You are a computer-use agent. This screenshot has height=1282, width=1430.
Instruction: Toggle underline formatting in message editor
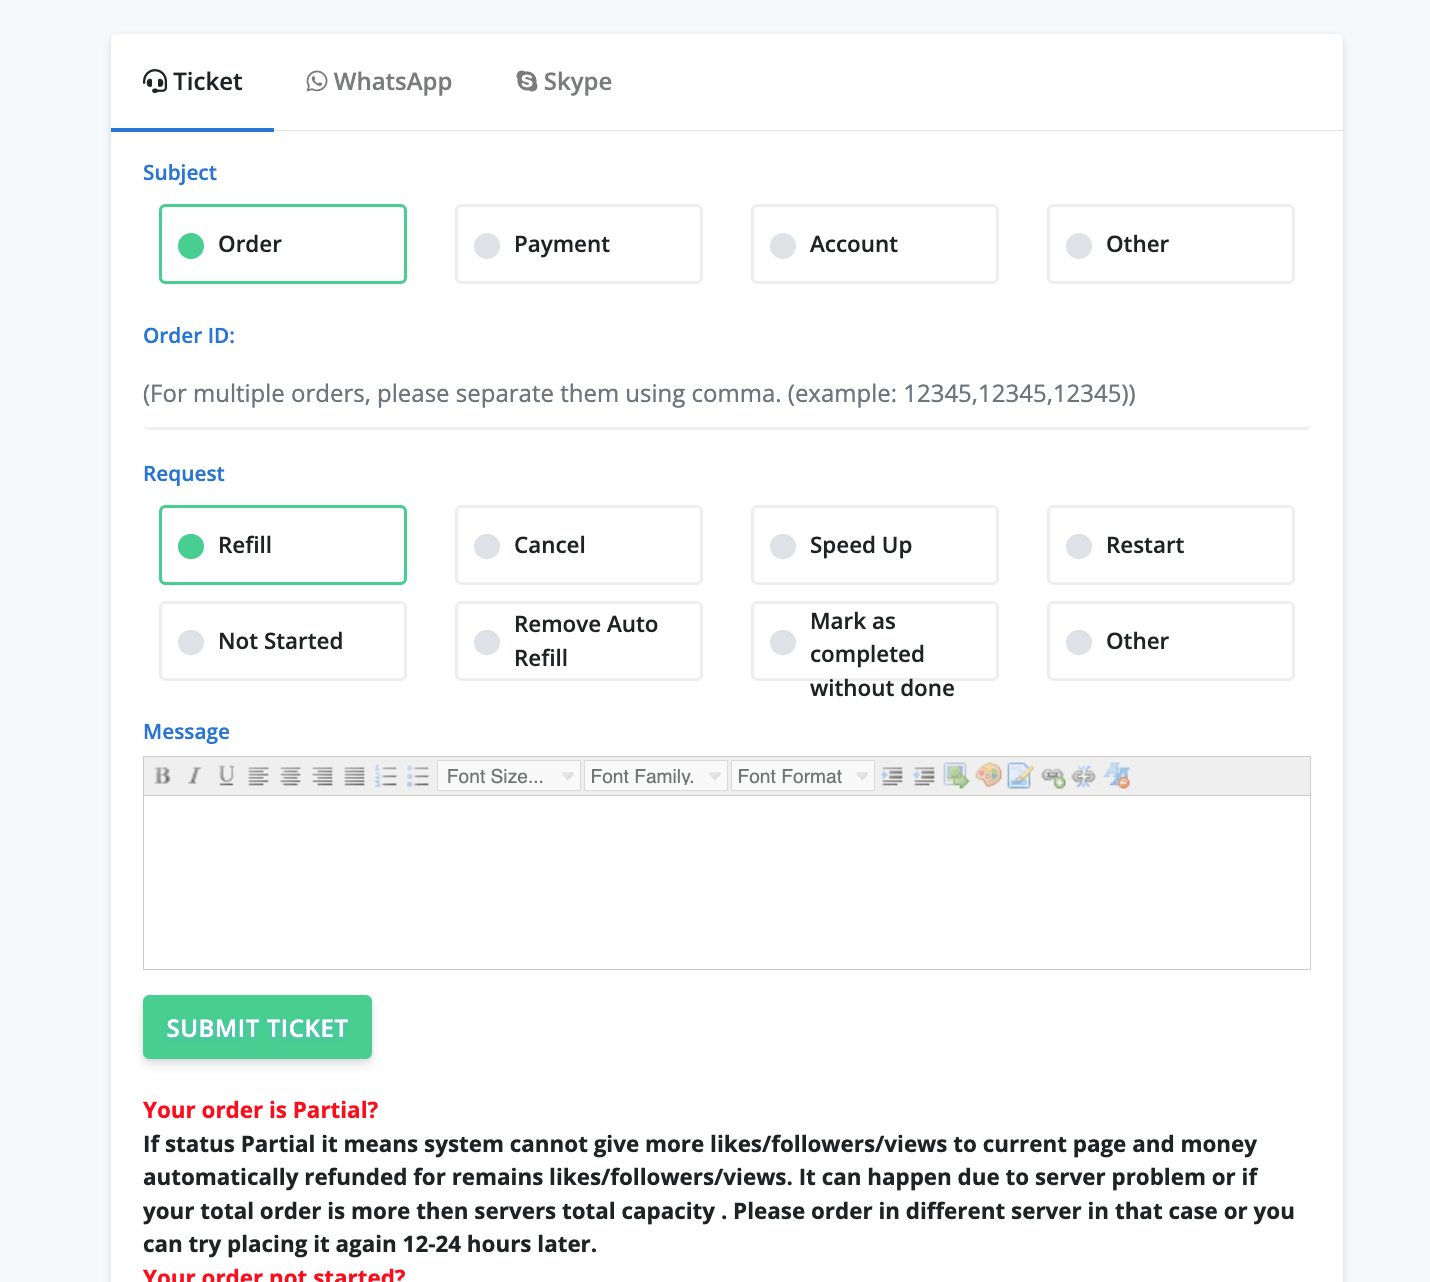point(227,776)
